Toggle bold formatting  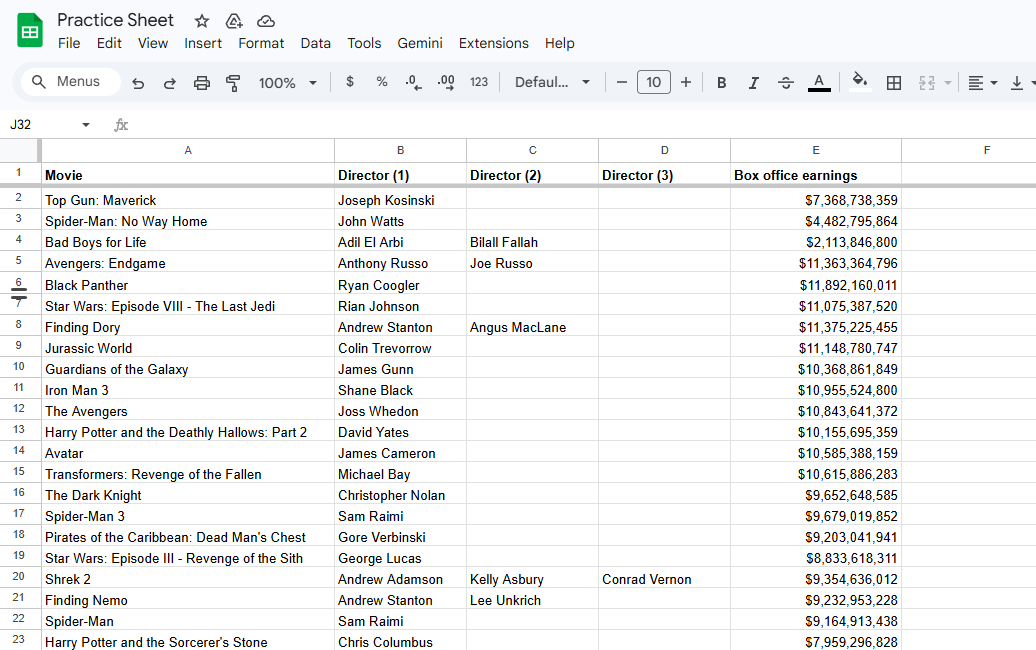(x=721, y=82)
